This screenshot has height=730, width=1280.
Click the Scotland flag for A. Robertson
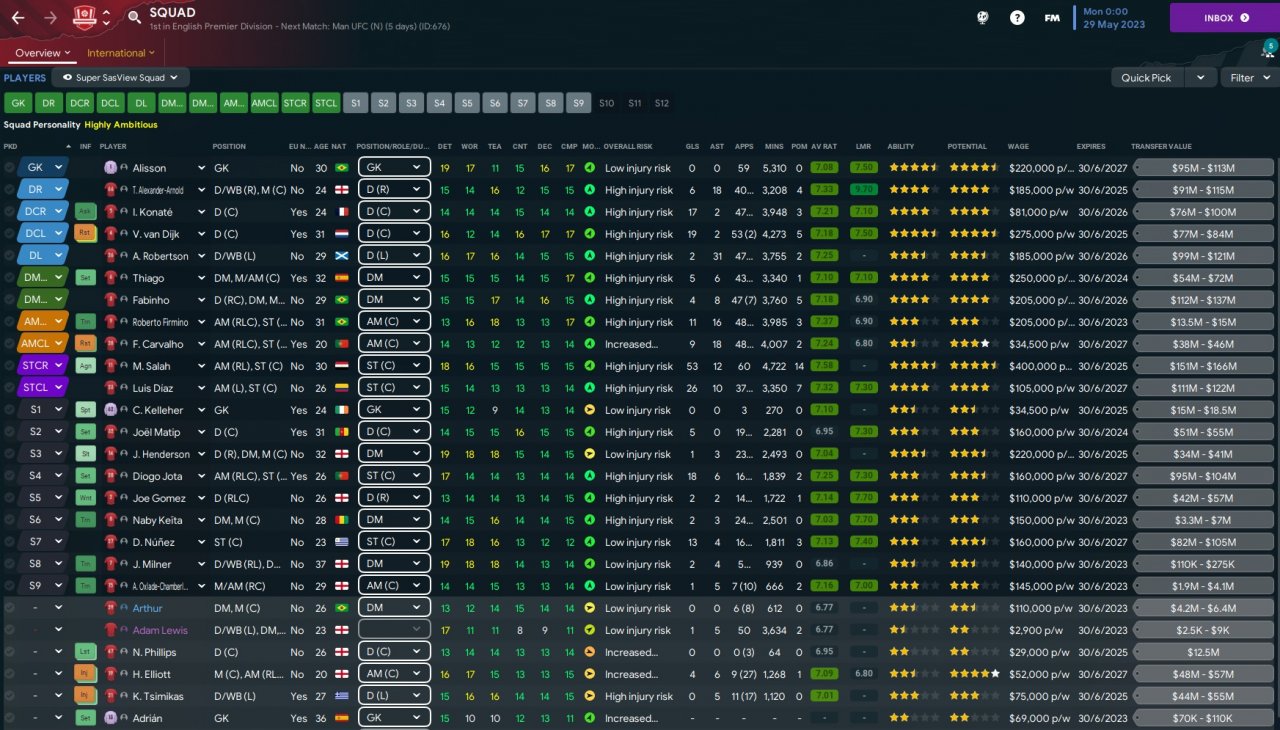tap(340, 256)
